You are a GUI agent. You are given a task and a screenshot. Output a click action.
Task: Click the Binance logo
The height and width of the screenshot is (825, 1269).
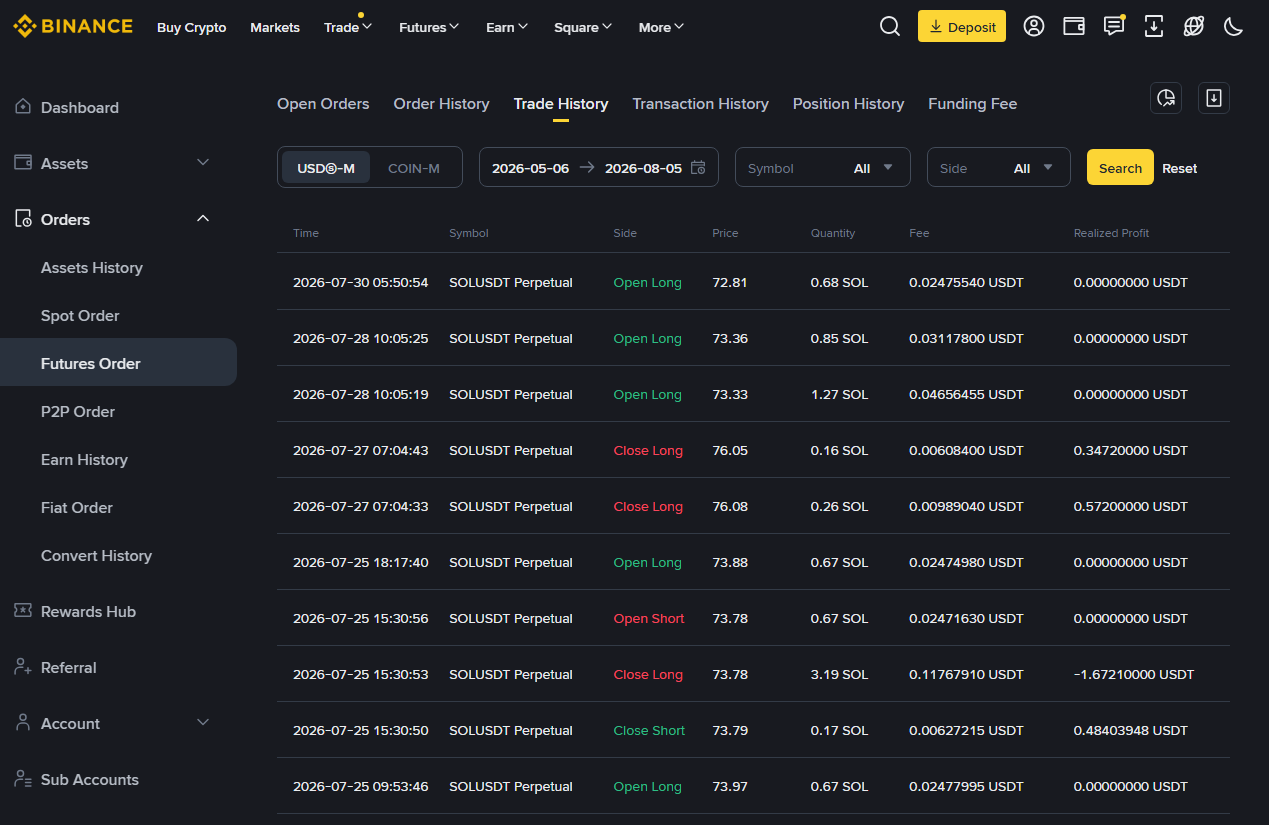(x=73, y=27)
